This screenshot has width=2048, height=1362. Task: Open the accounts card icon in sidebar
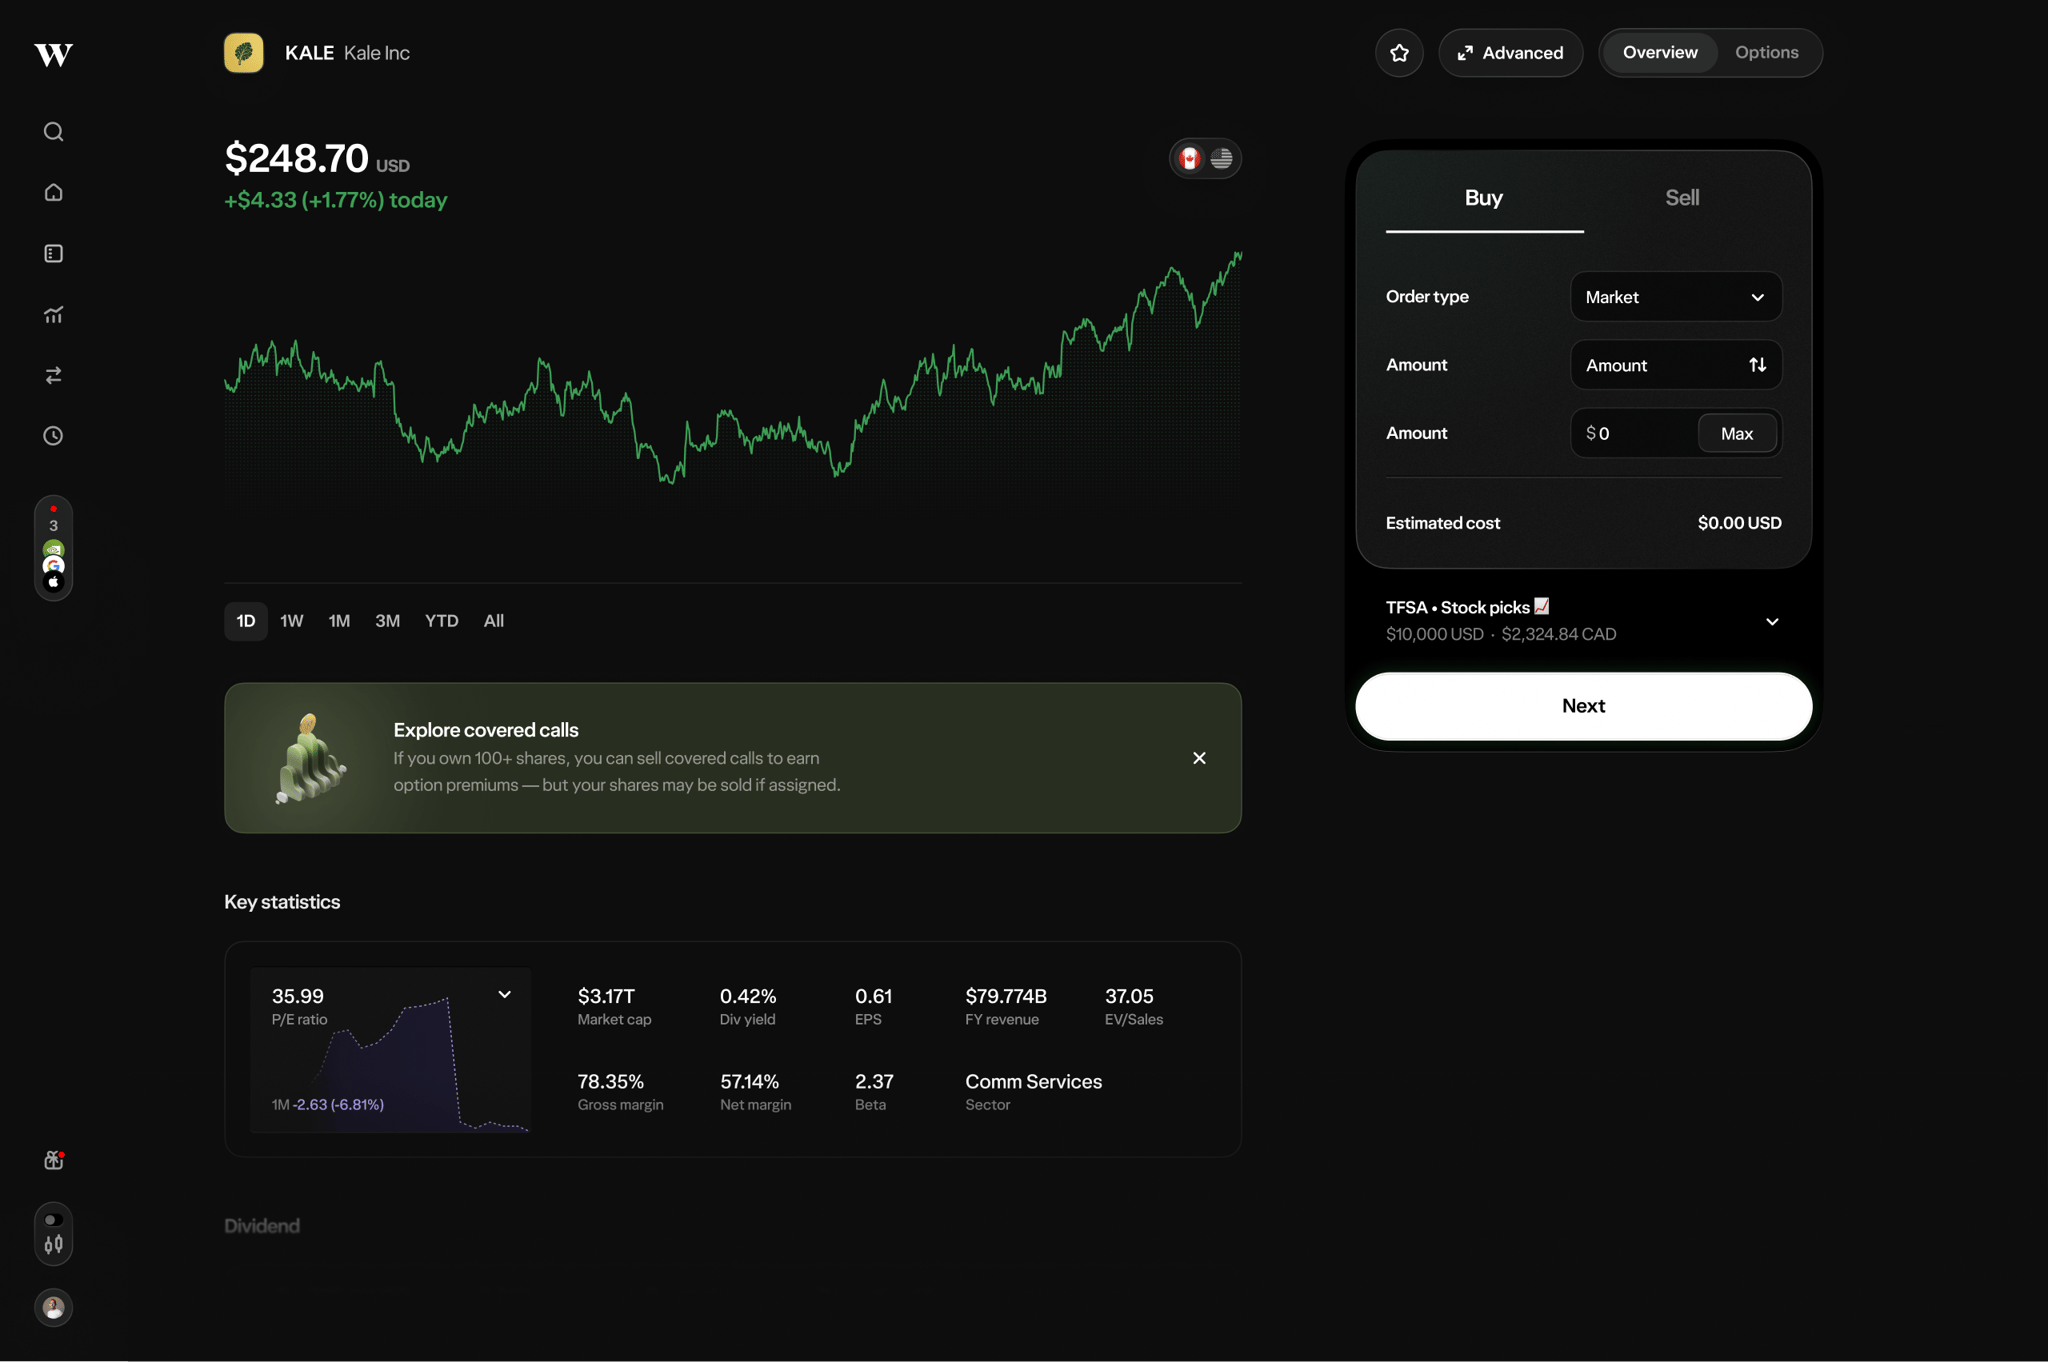tap(53, 253)
